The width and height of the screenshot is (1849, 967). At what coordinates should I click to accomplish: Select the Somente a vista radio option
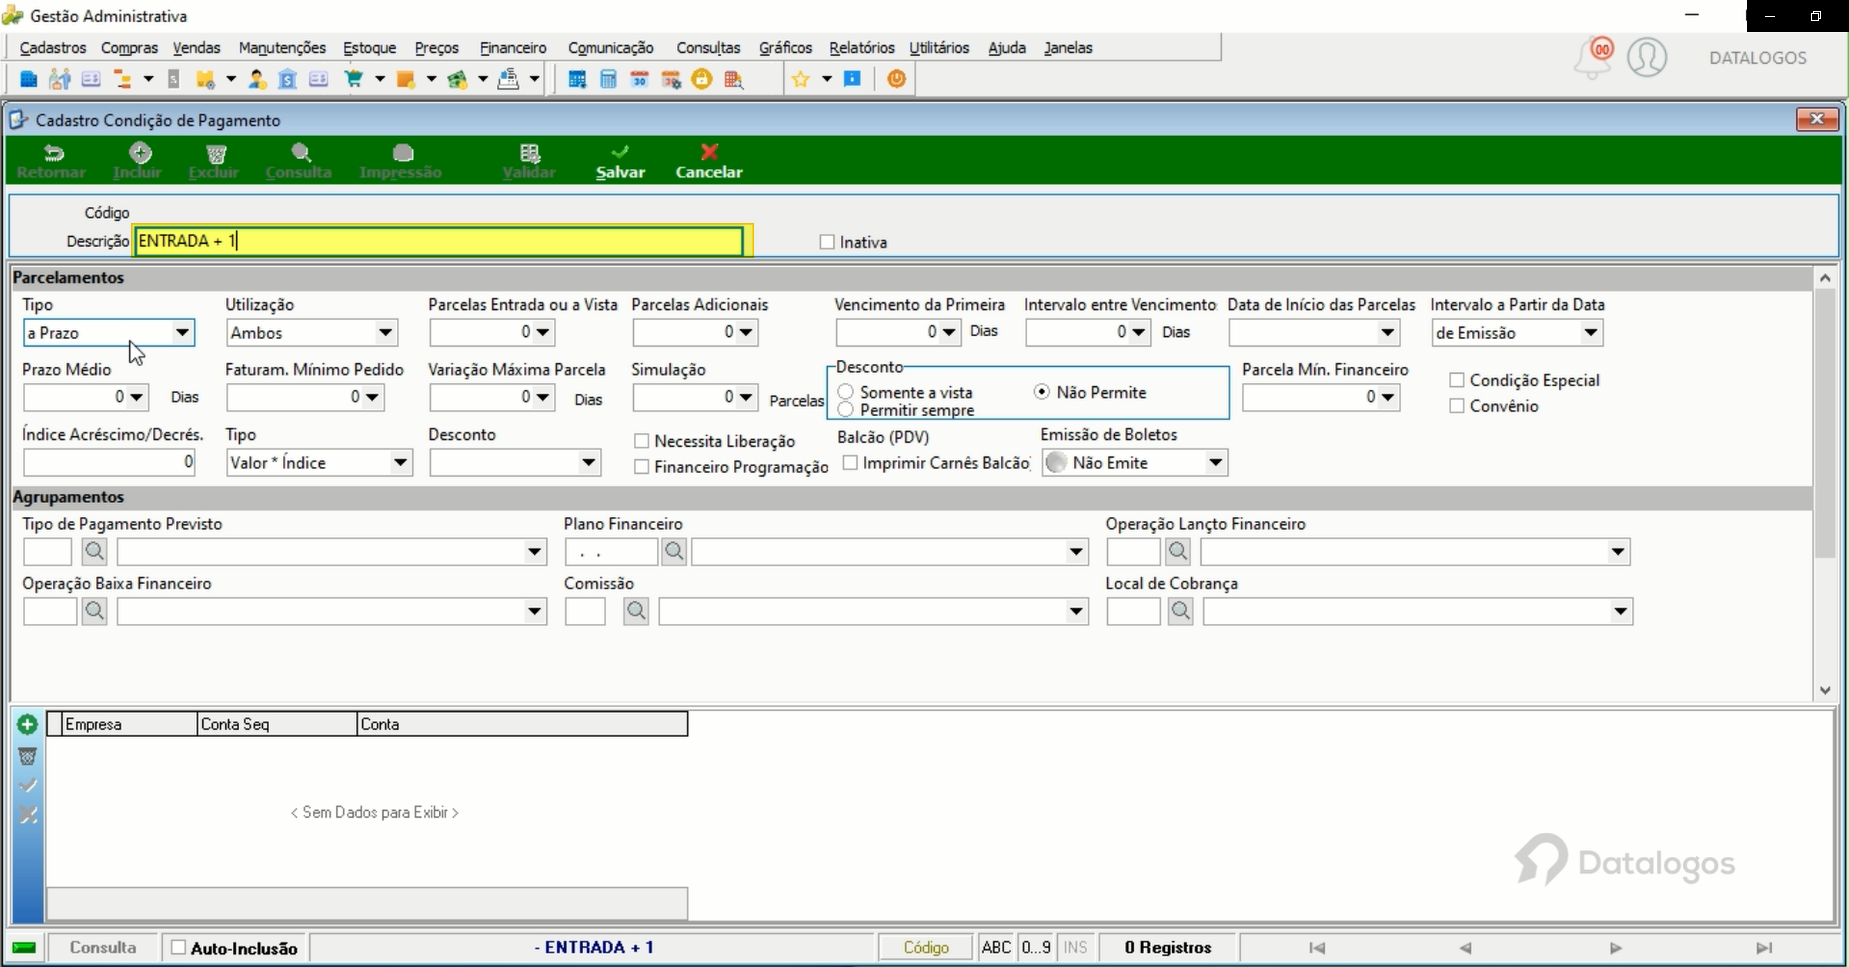point(846,392)
